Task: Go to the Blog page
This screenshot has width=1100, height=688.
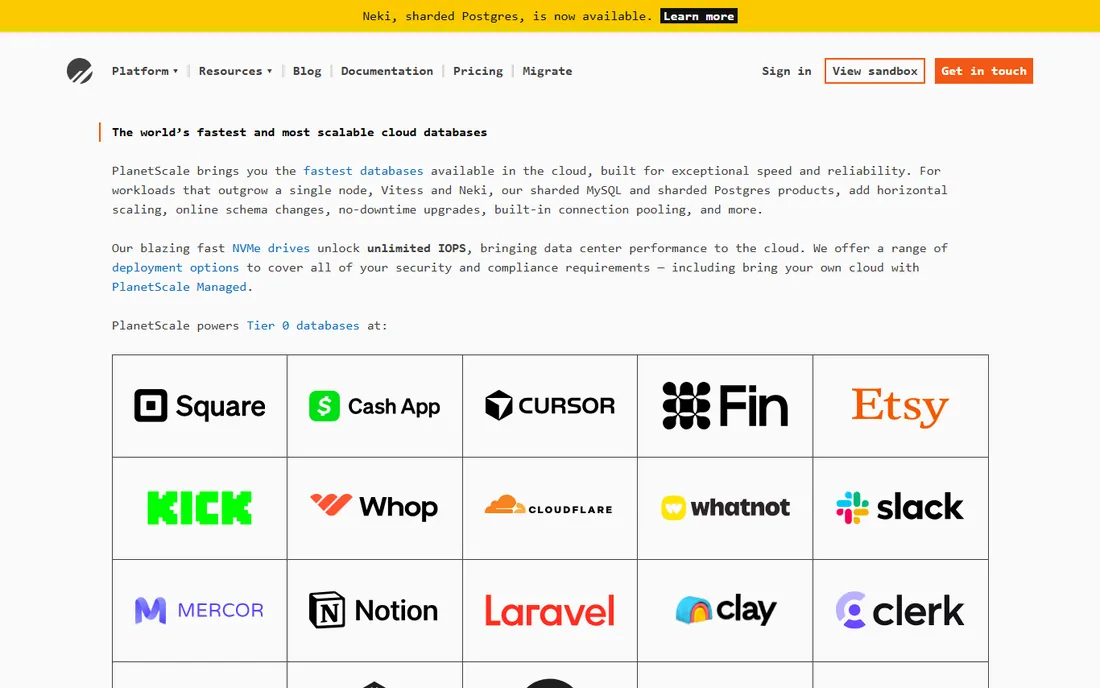Action: (x=307, y=71)
